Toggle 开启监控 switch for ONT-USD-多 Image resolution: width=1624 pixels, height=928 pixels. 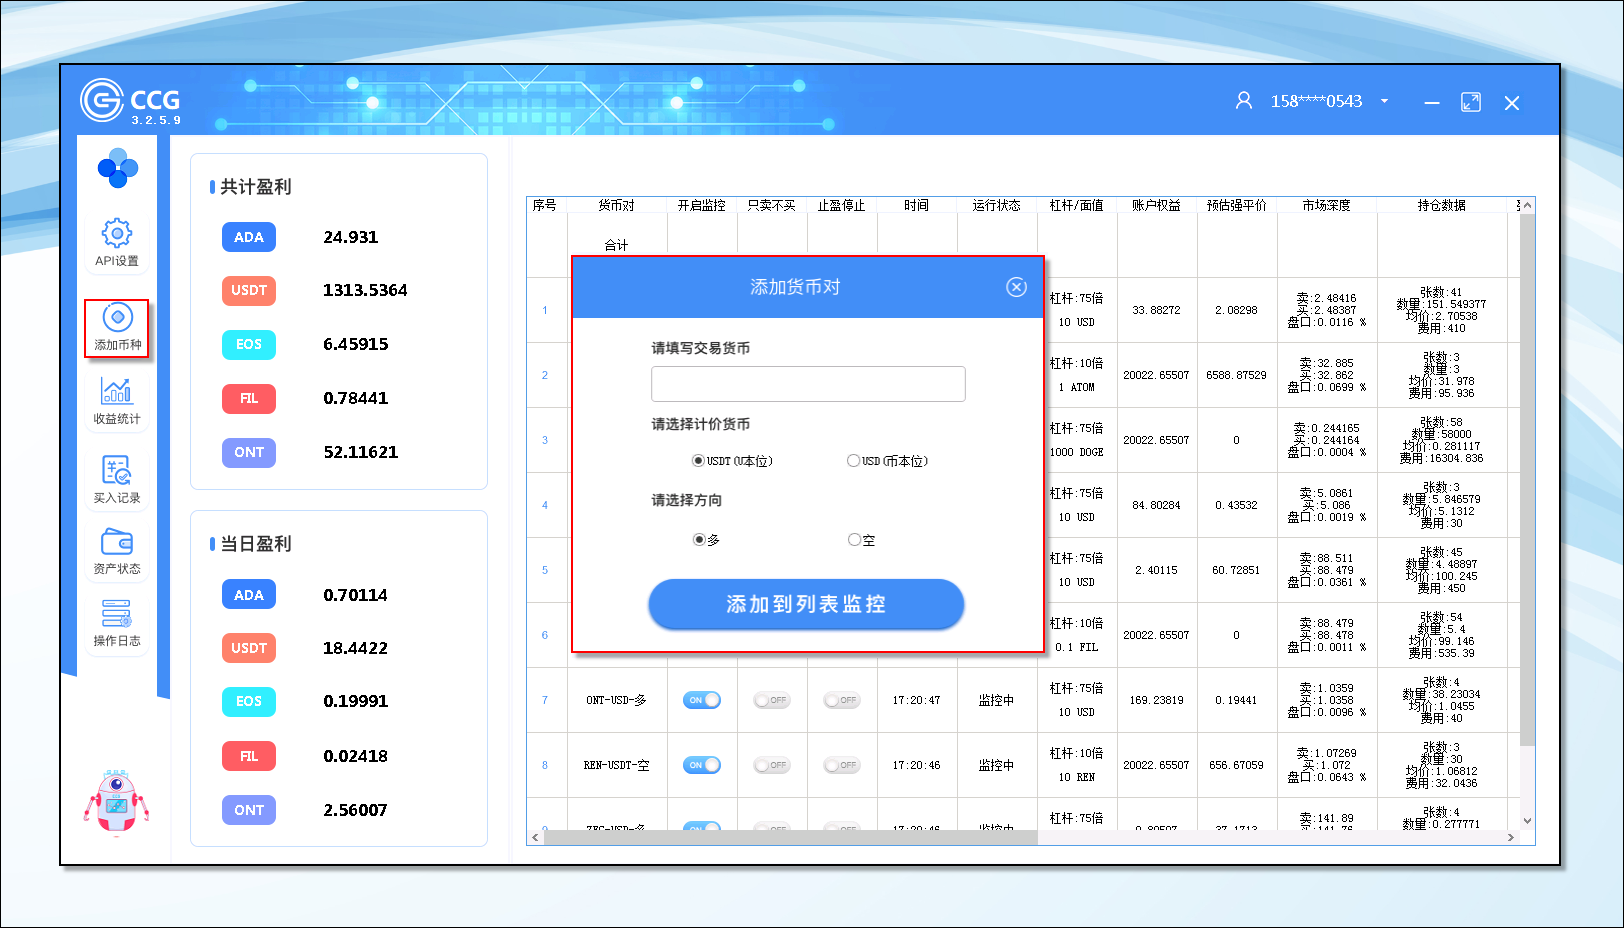[x=702, y=700]
